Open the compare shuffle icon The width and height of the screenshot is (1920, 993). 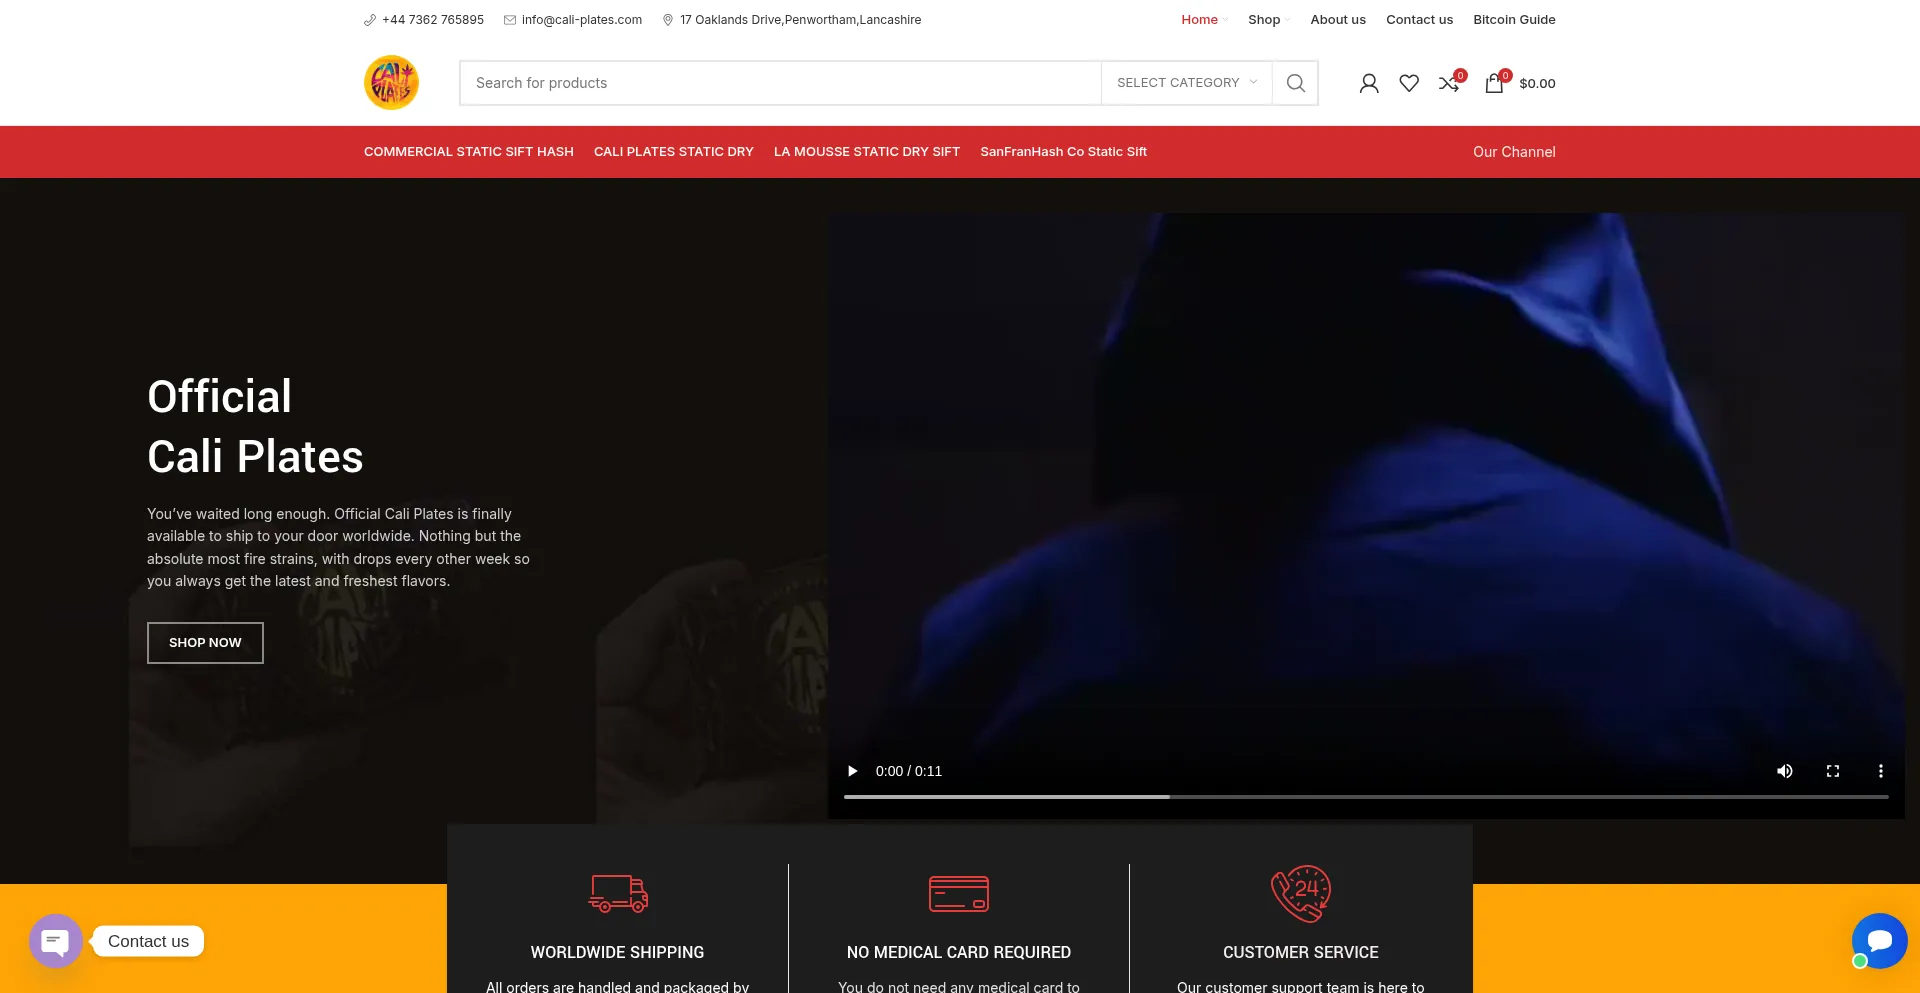(1449, 84)
